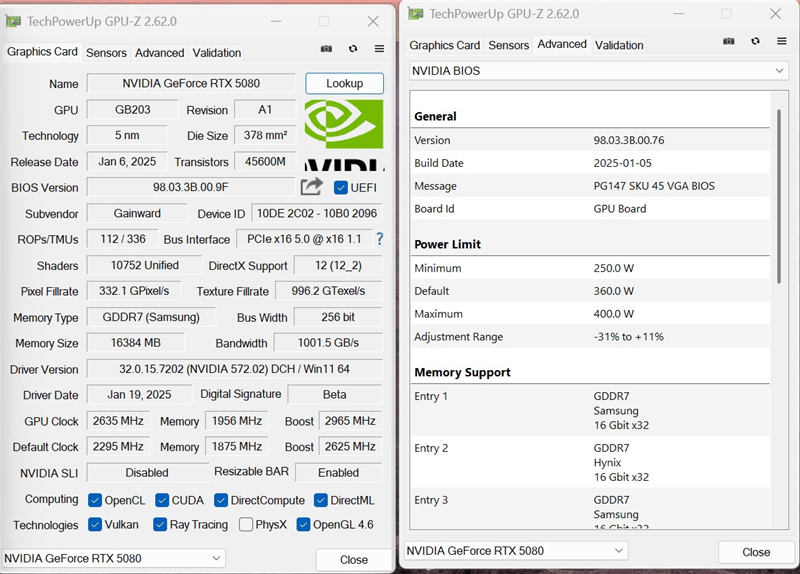Click the screenshot camera icon in left GPU-Z window

(x=326, y=49)
